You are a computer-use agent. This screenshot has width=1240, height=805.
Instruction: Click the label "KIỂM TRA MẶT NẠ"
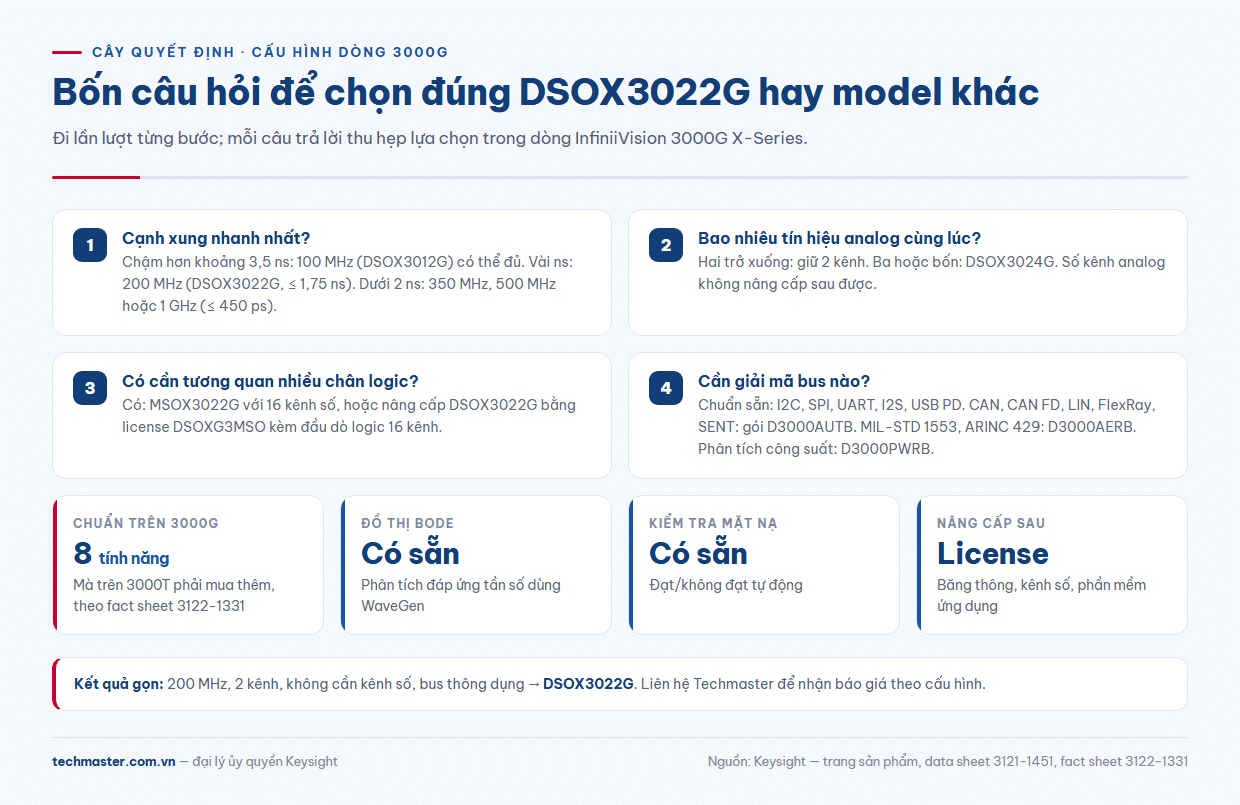tap(713, 523)
